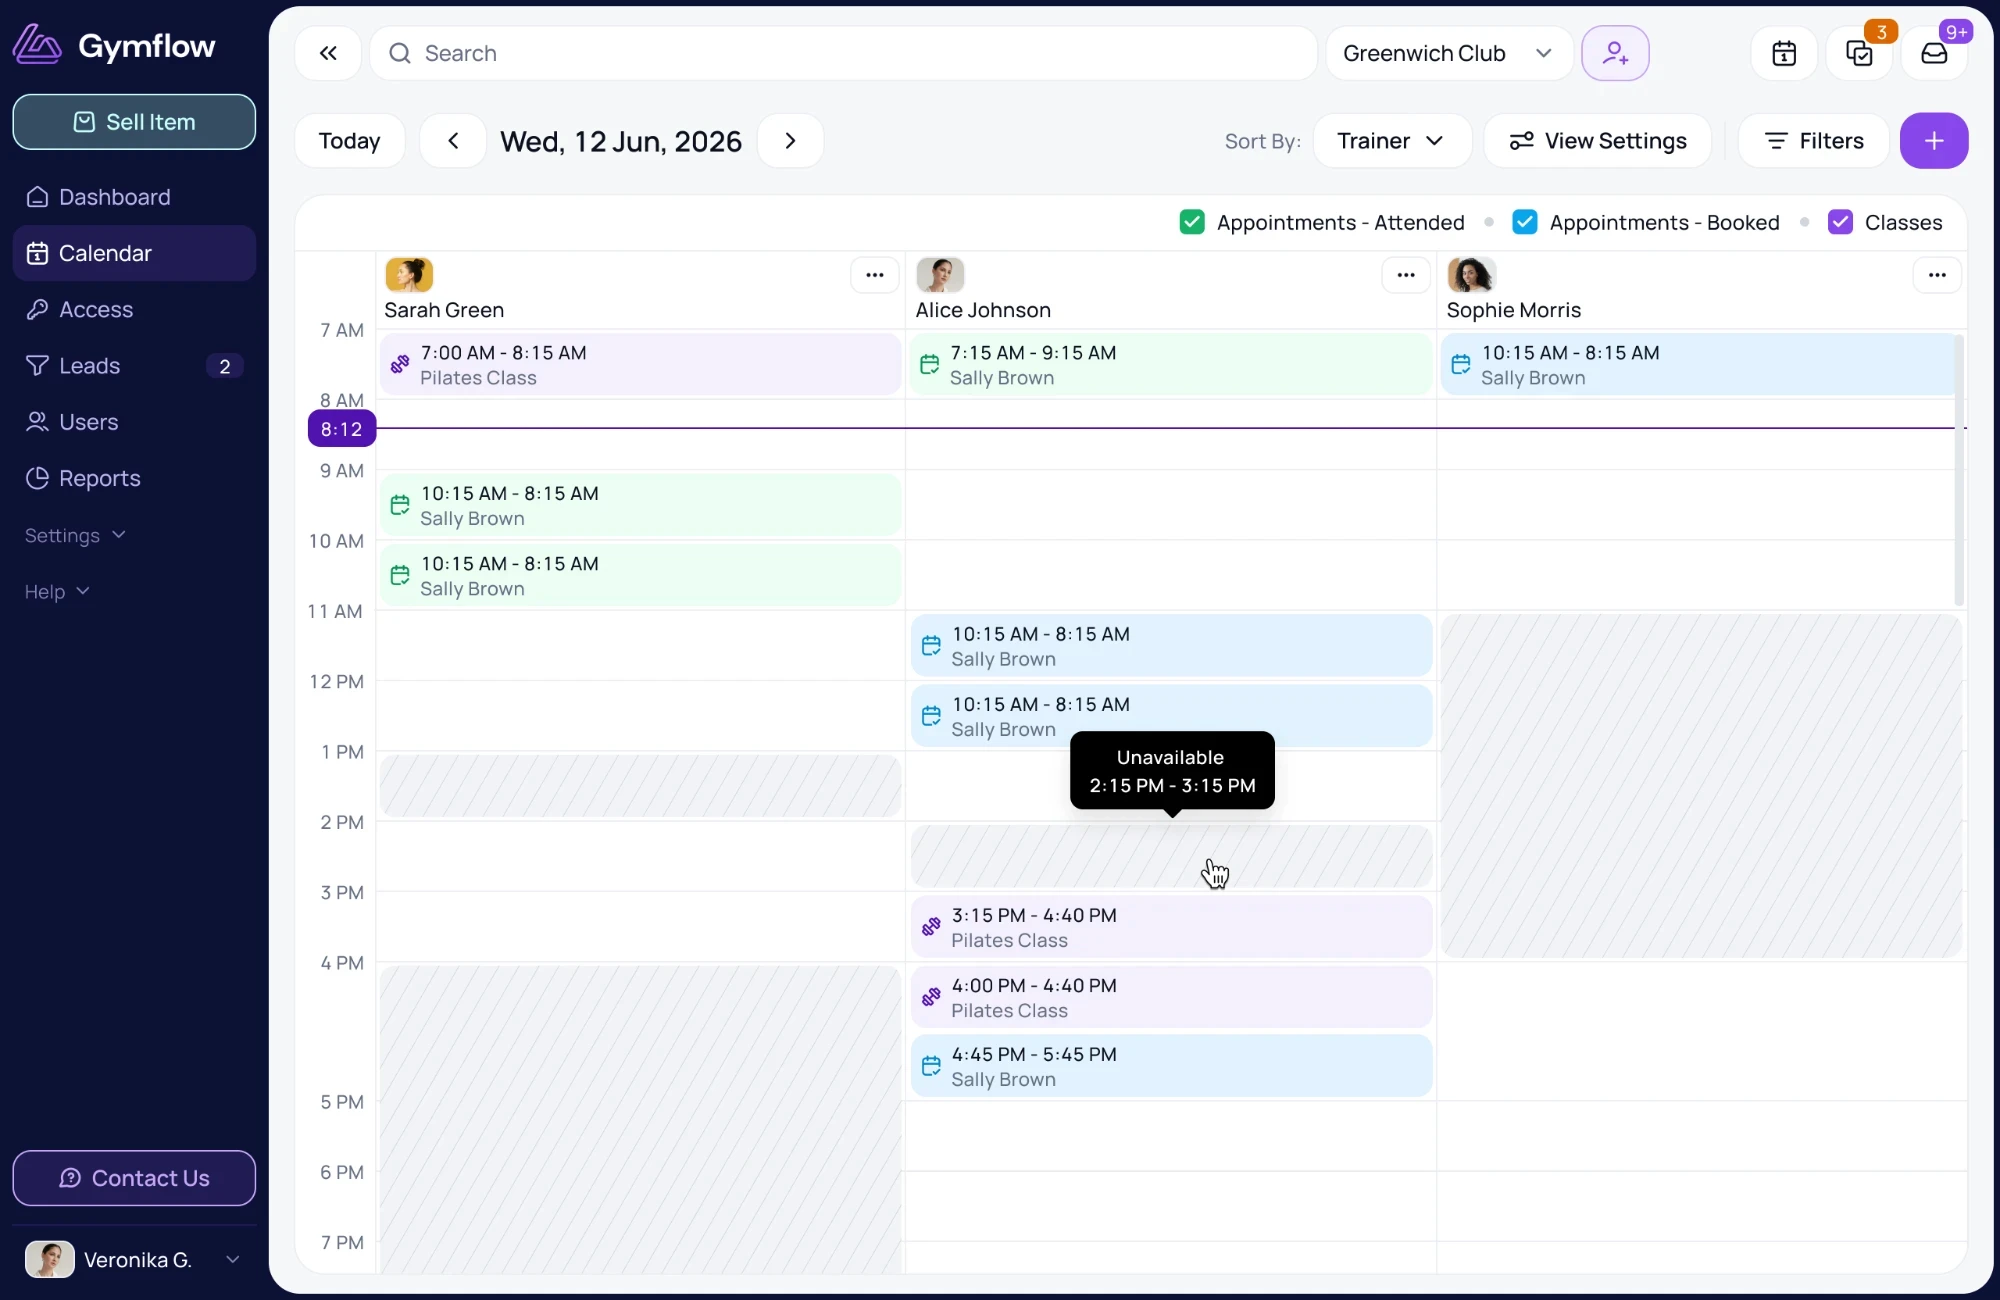2000x1300 pixels.
Task: Click the Sarah Green trainer name
Action: point(444,310)
